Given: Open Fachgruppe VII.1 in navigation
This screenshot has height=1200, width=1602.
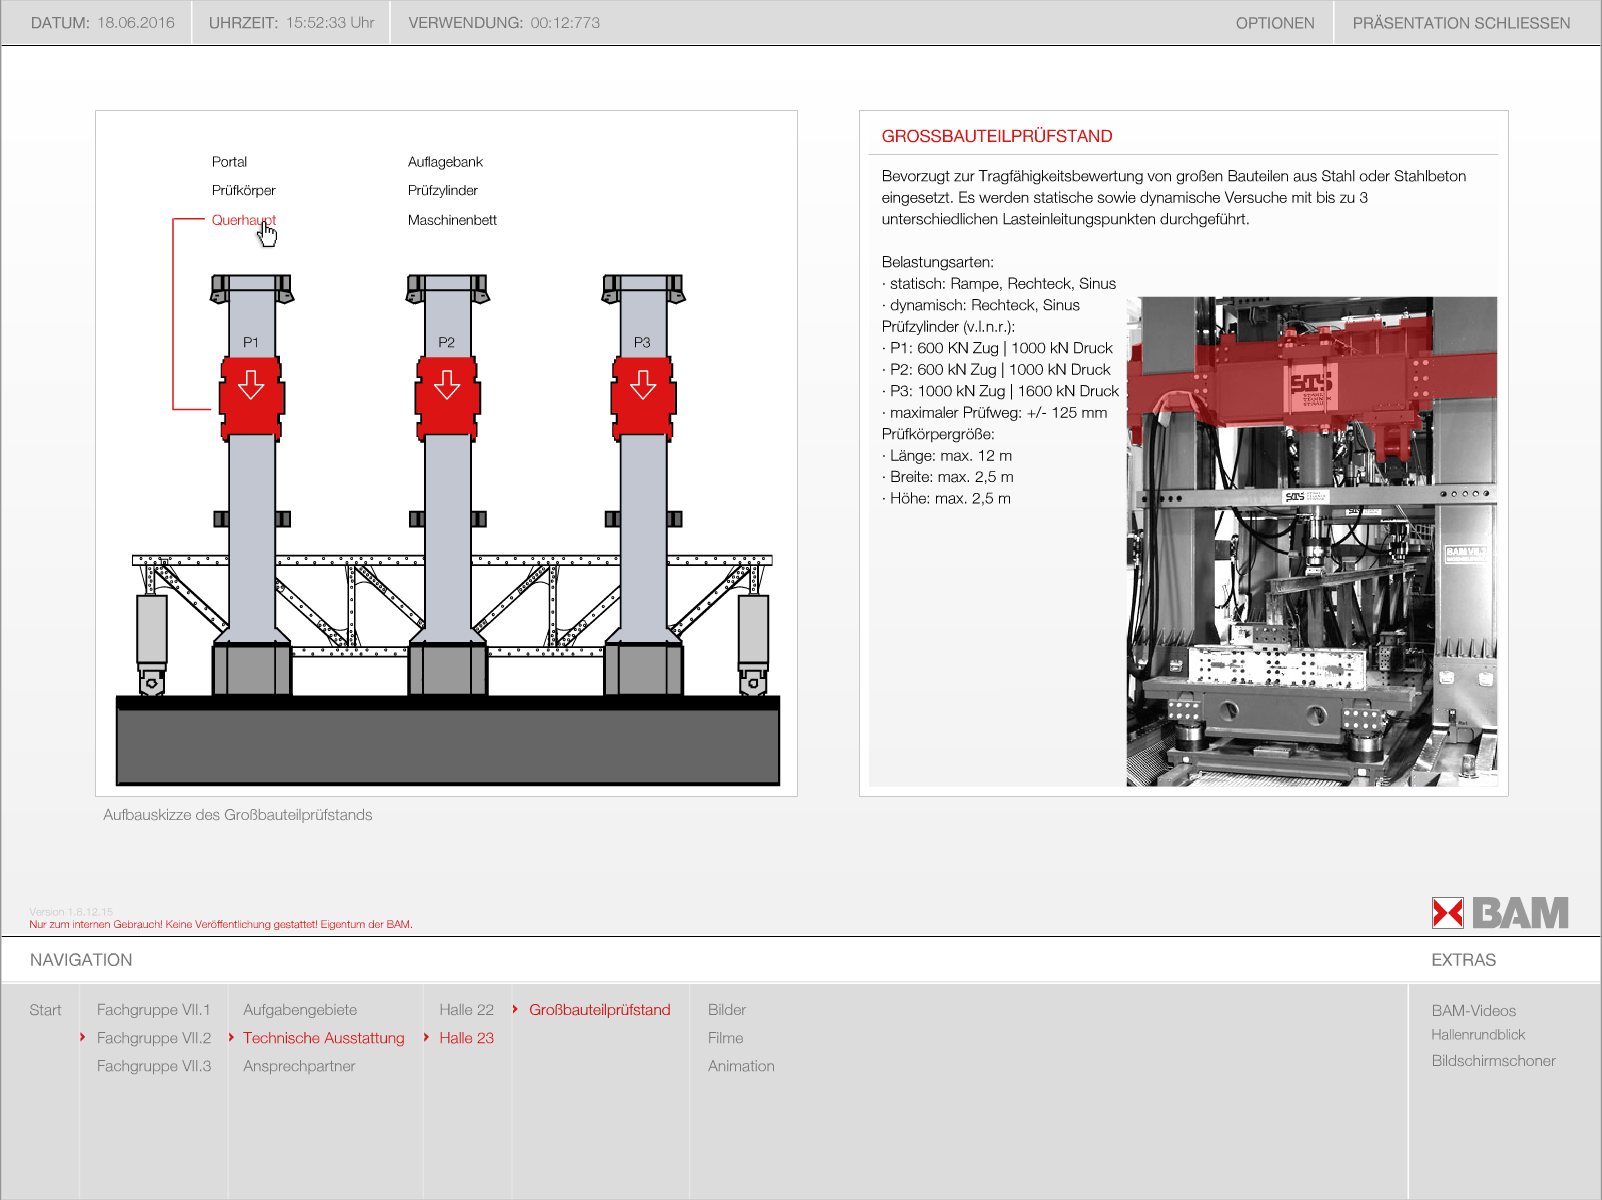Looking at the screenshot, I should [153, 1010].
